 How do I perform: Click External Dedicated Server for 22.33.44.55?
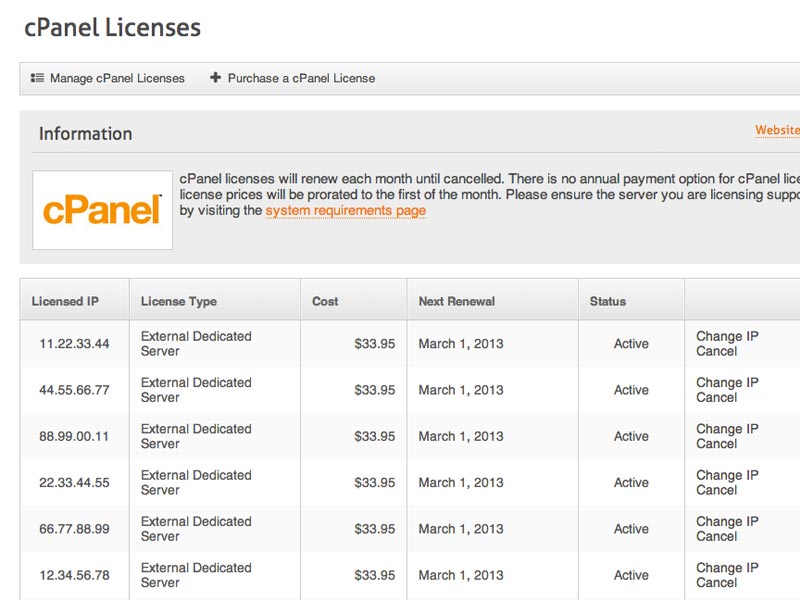click(196, 483)
